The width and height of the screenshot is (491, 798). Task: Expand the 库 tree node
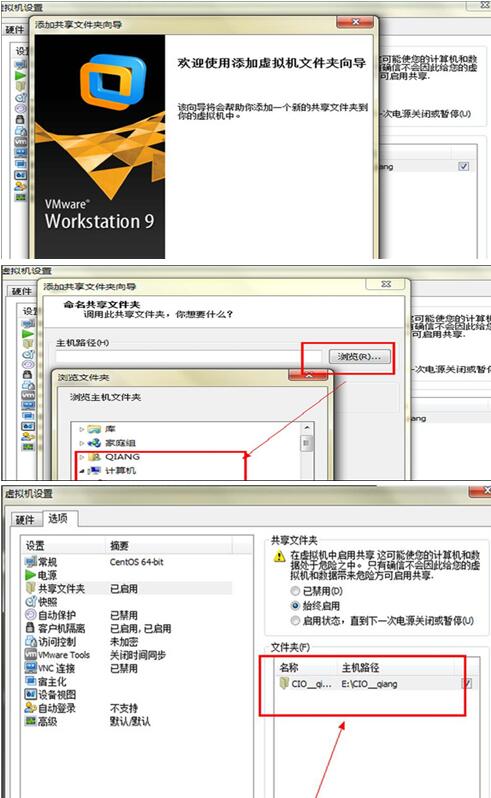coord(81,429)
